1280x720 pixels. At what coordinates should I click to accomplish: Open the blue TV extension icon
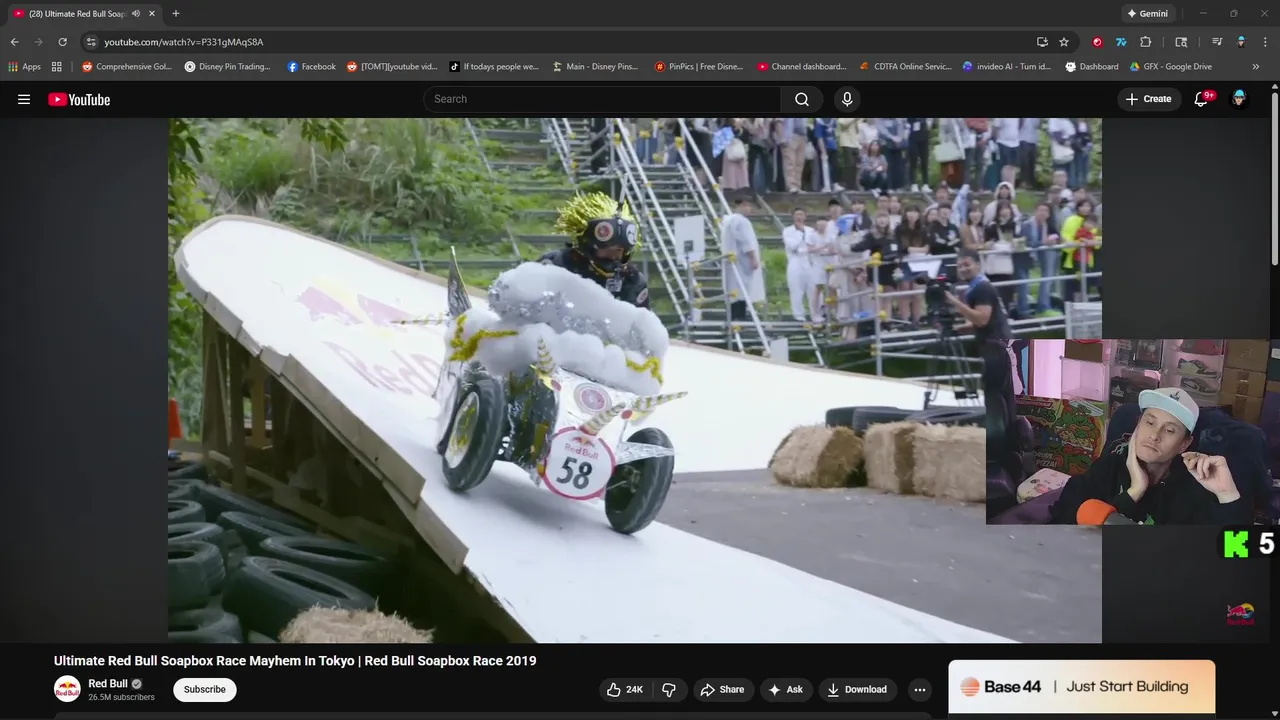coord(1121,42)
